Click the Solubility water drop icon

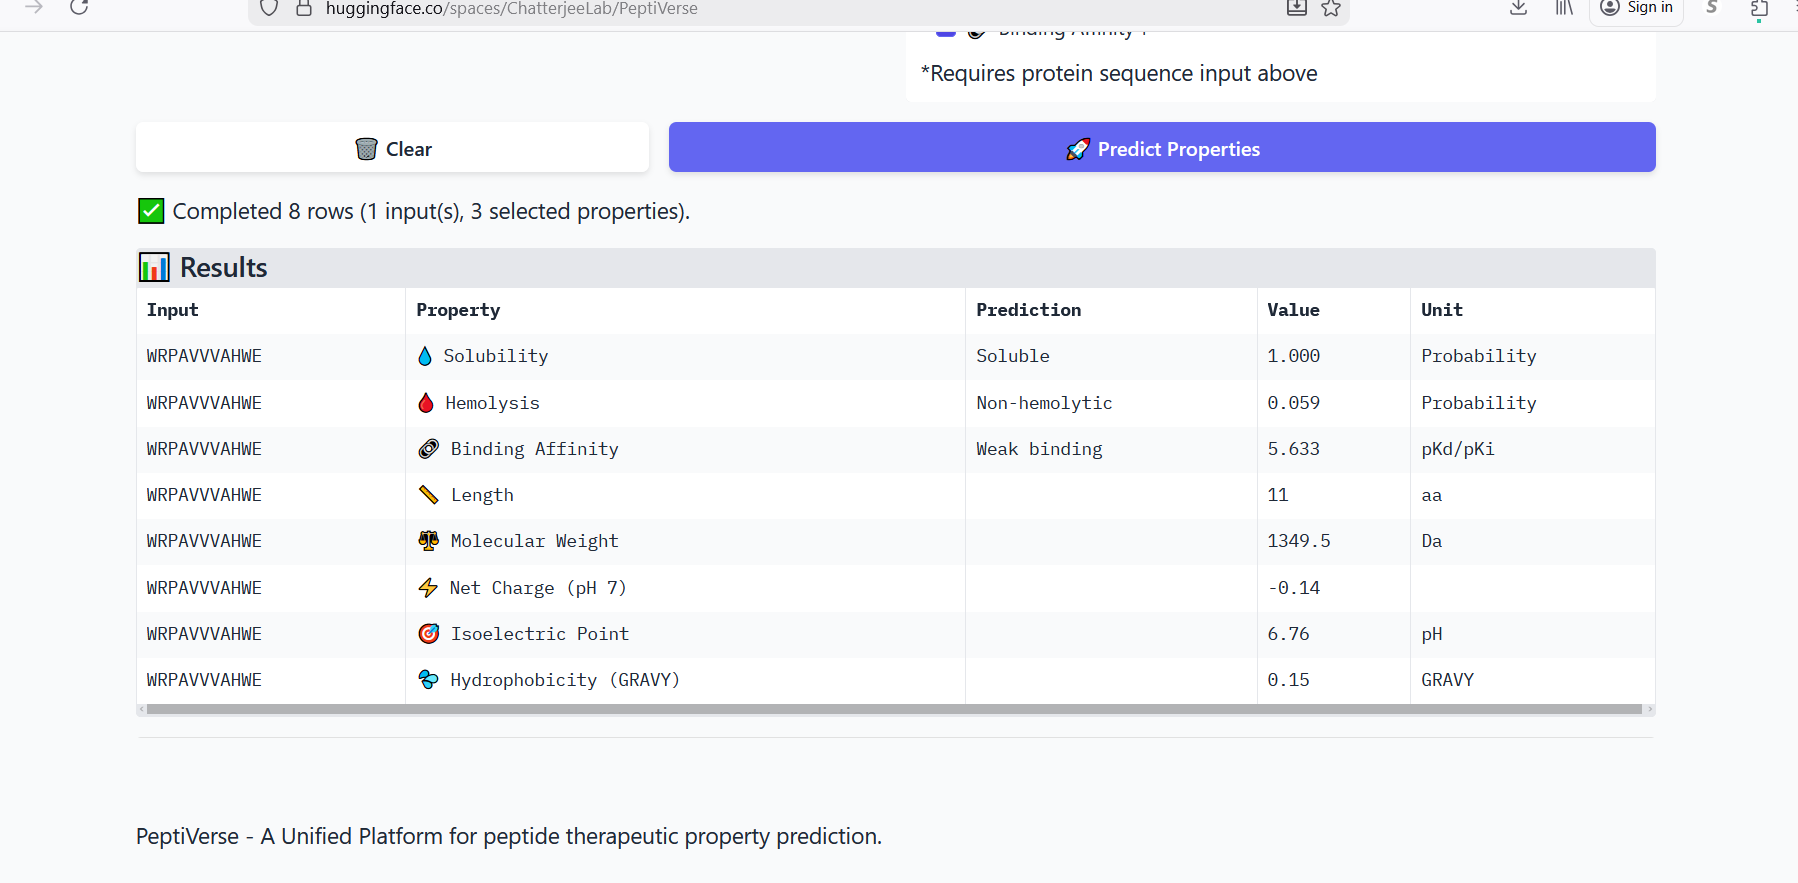(425, 356)
